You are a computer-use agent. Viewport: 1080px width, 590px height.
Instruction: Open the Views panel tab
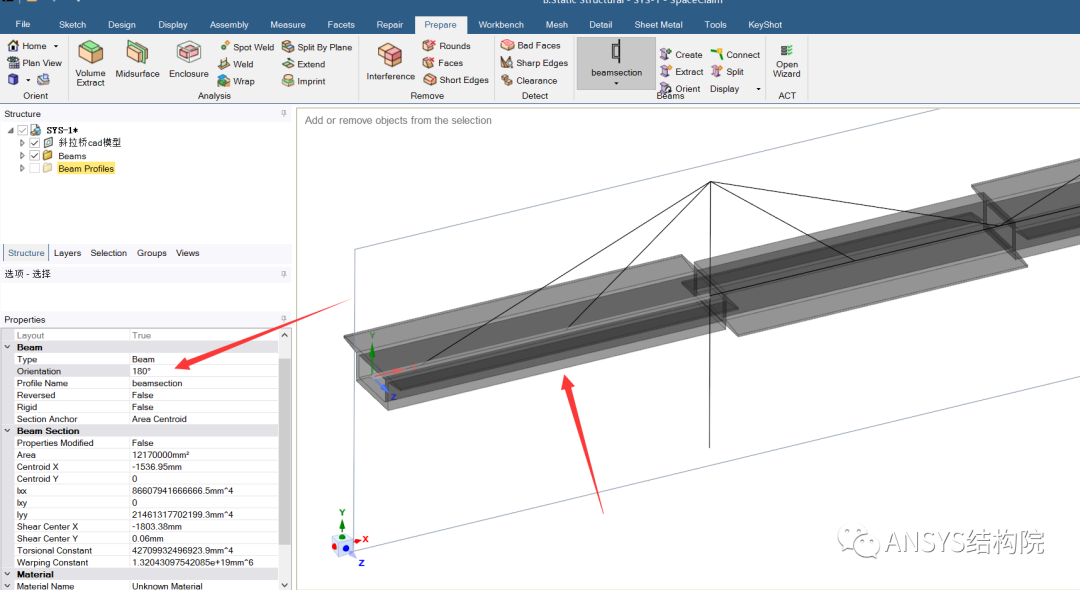pos(187,253)
